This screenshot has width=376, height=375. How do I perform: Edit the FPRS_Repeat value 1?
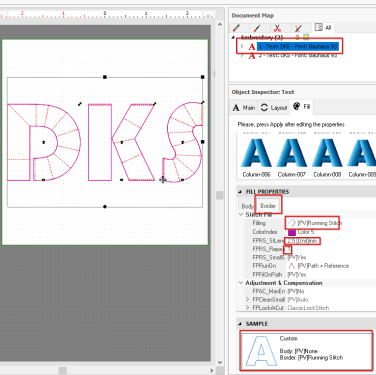click(x=289, y=249)
